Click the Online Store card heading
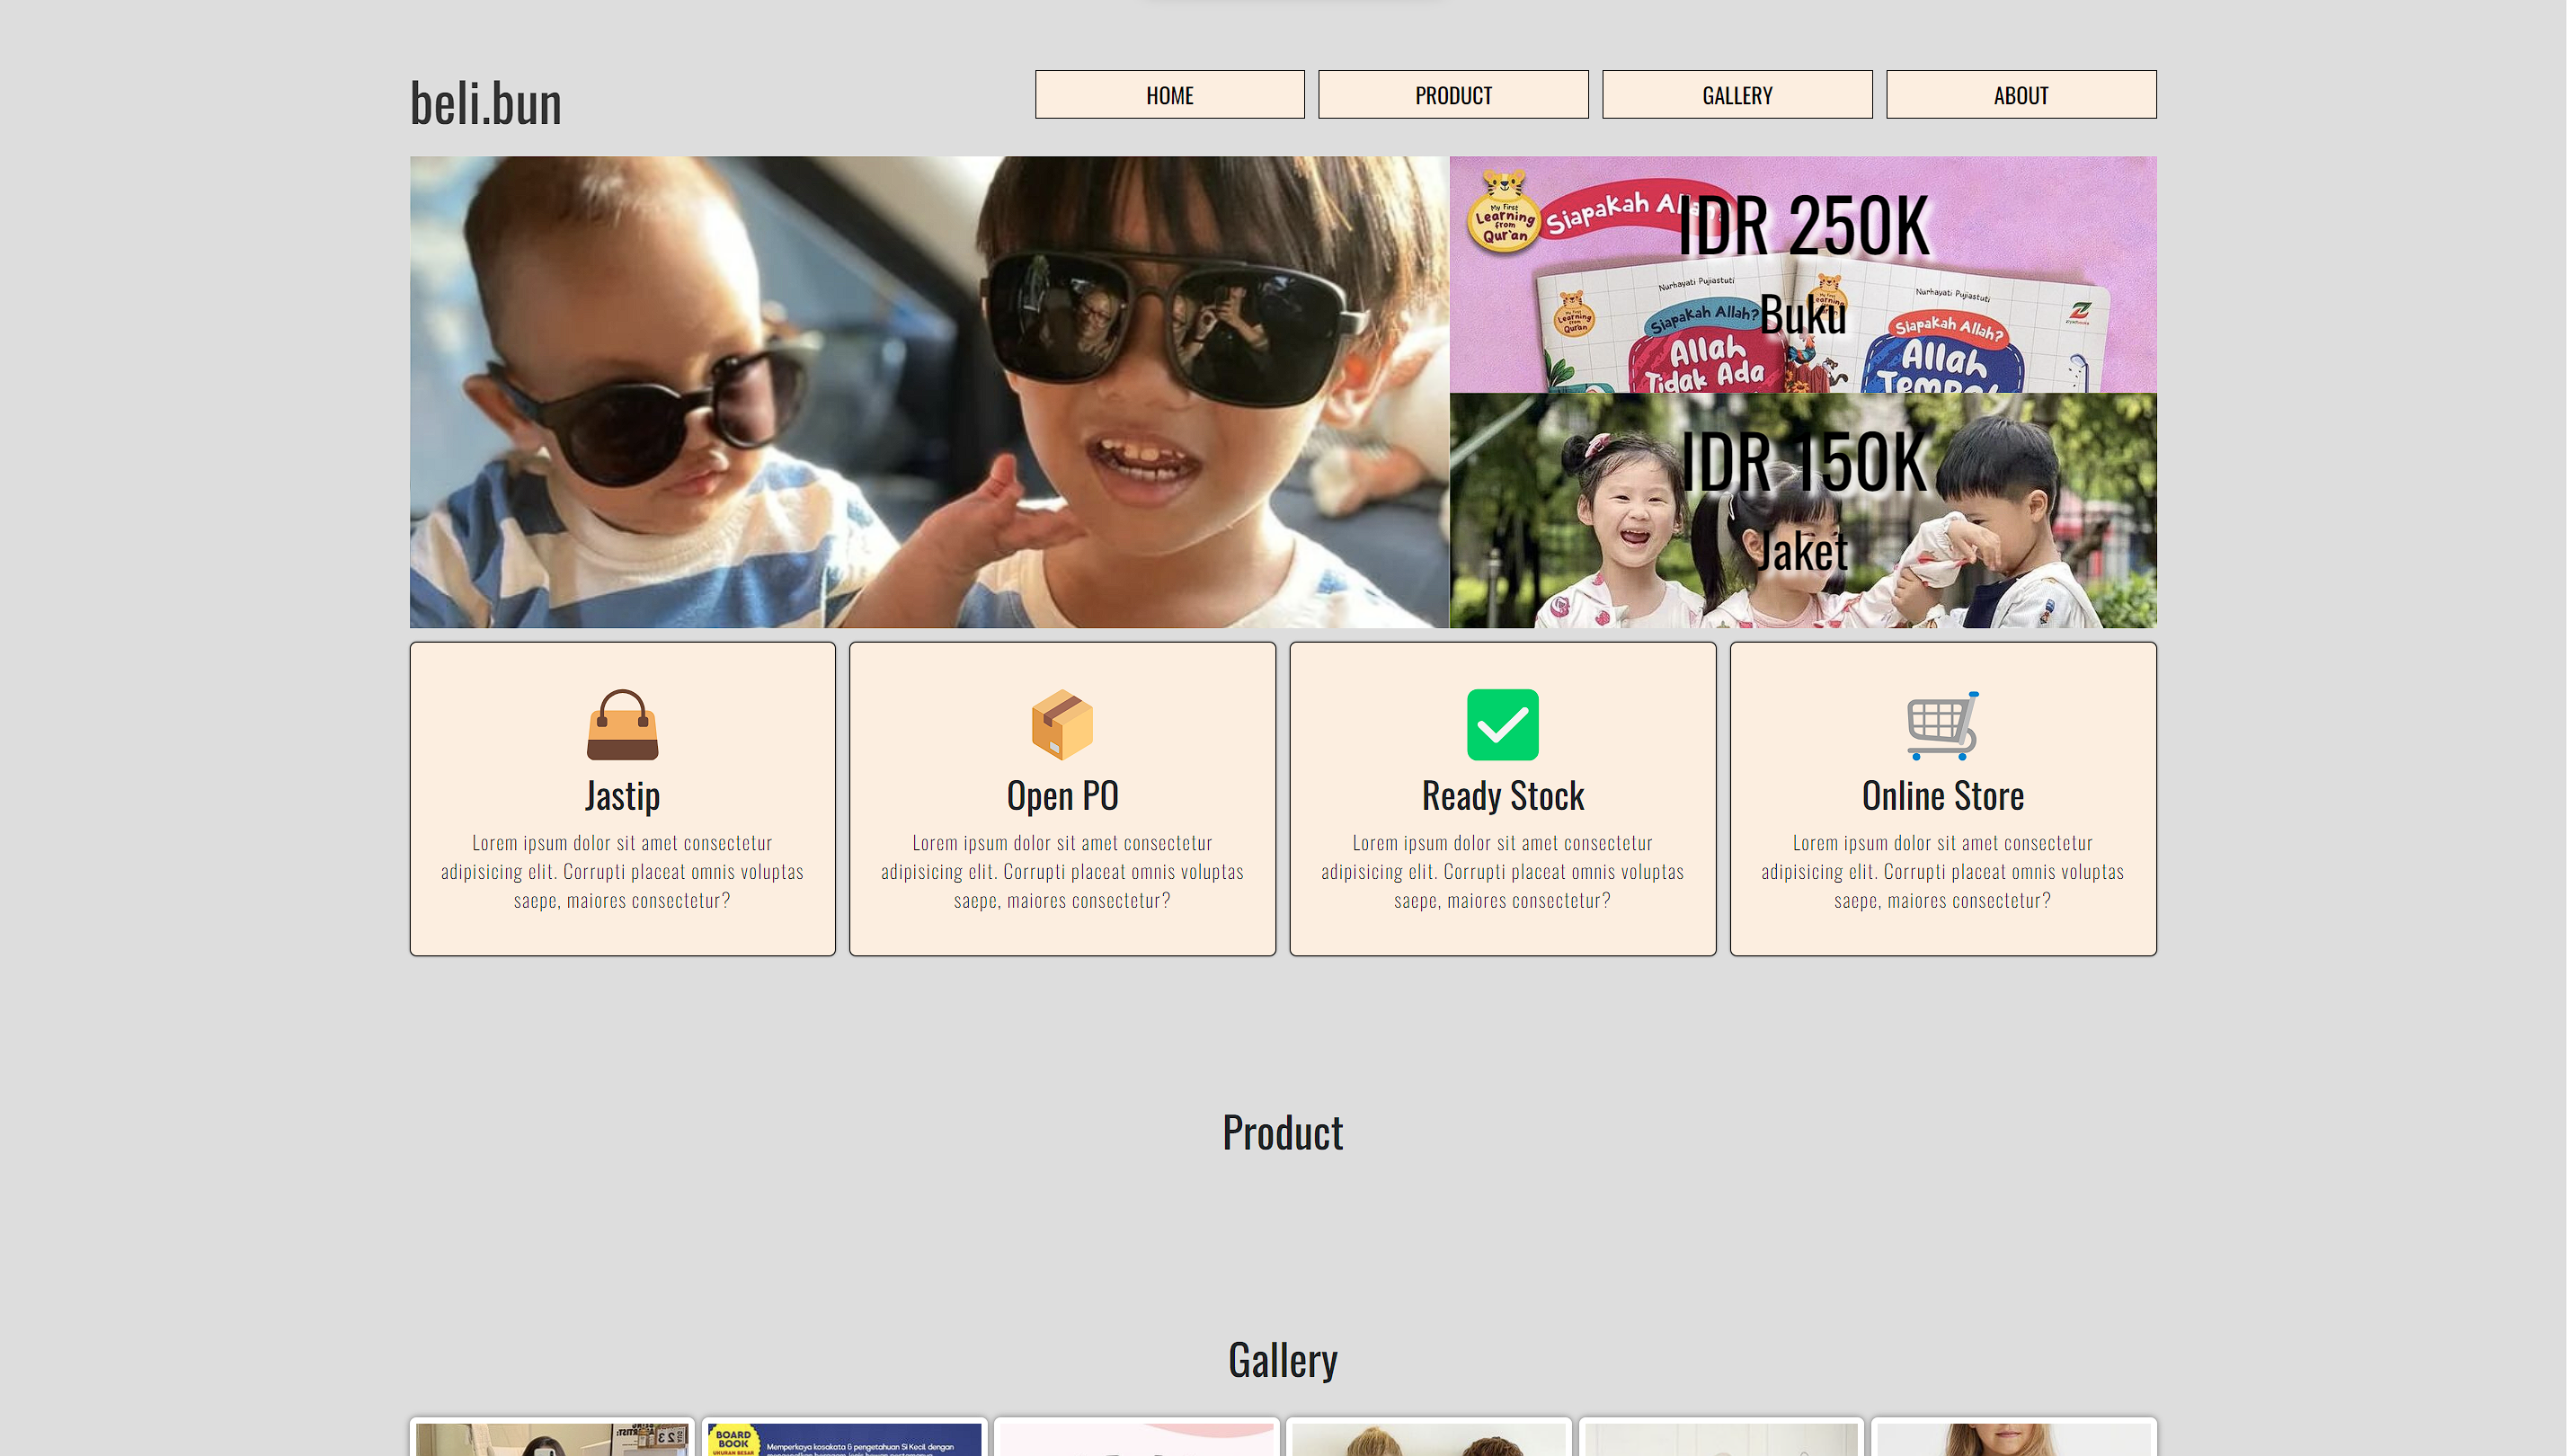The width and height of the screenshot is (2567, 1456). (1942, 796)
